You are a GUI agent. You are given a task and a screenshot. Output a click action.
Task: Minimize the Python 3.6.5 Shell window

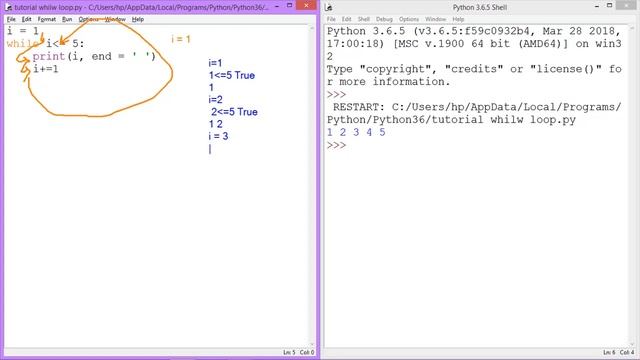[597, 6]
